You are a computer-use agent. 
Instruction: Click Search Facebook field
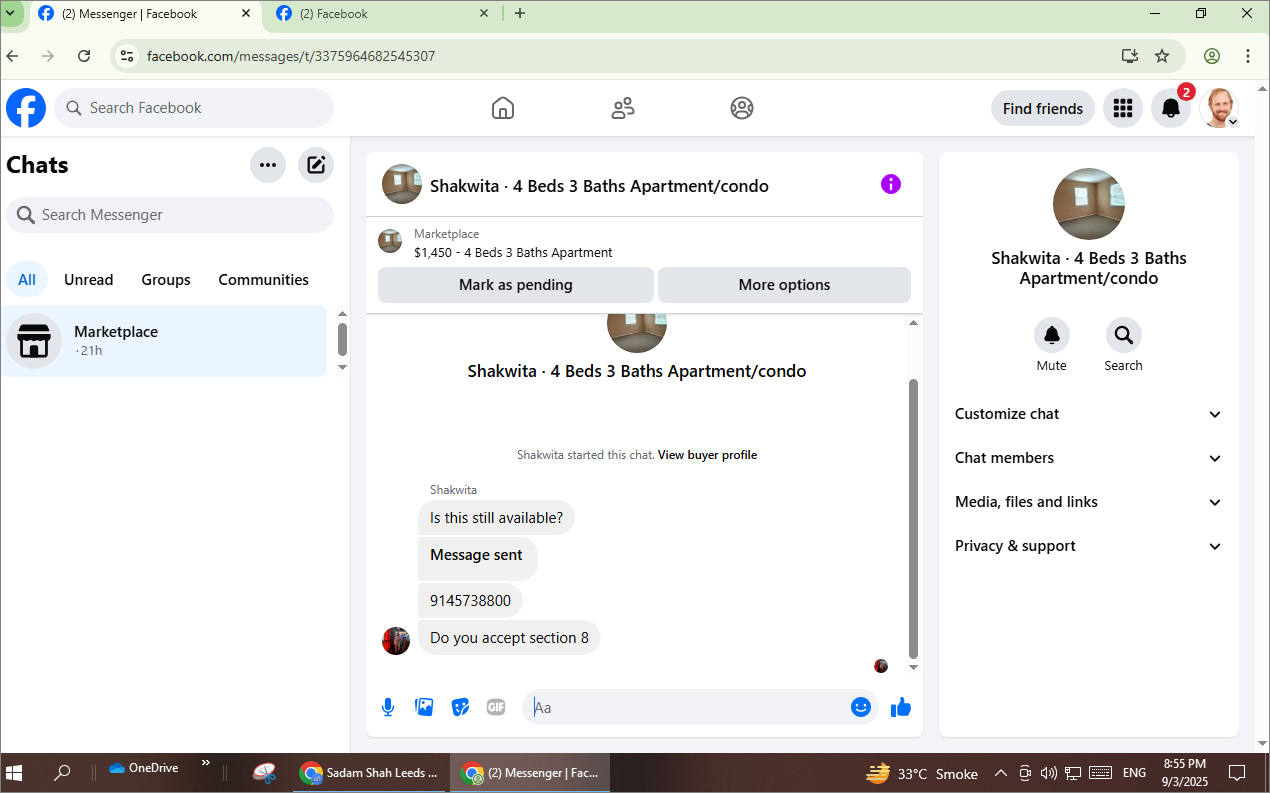pyautogui.click(x=194, y=108)
